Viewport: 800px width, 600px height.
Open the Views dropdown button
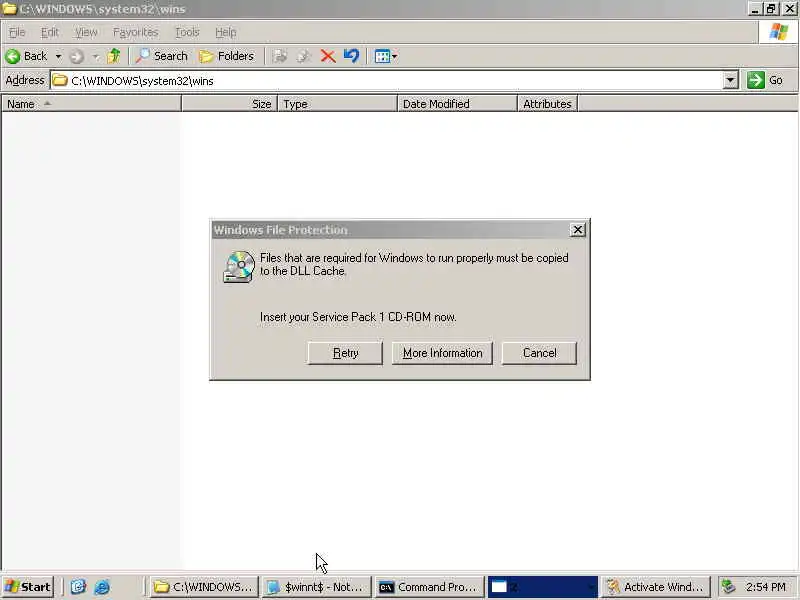[x=386, y=56]
